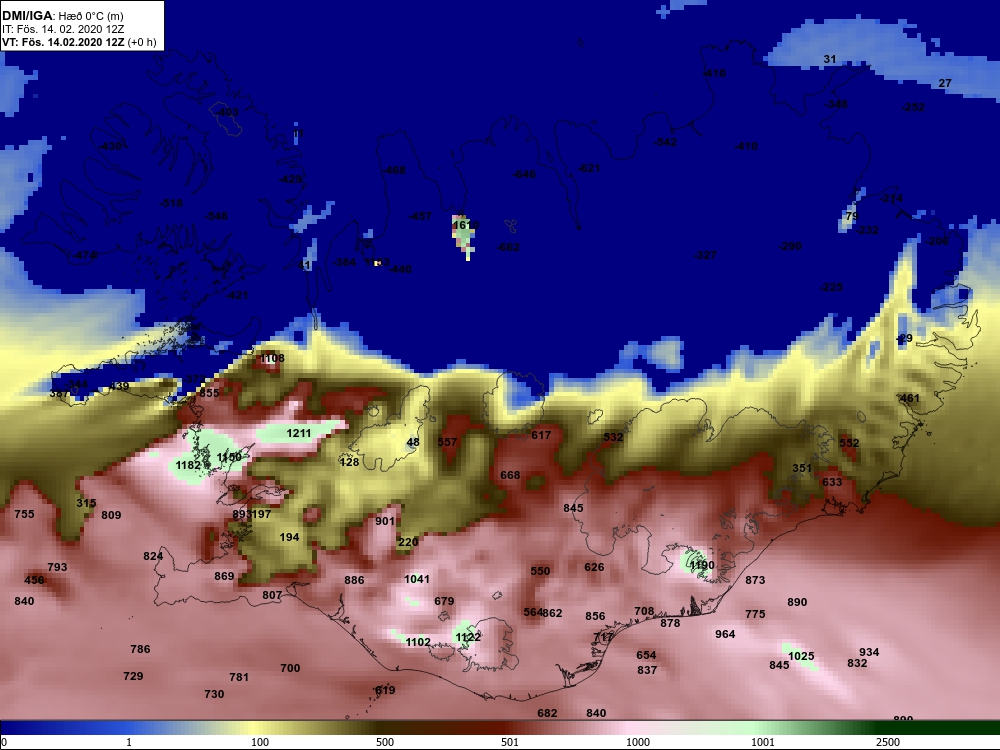Click the map value '964'
The width and height of the screenshot is (1000, 750).
[725, 634]
